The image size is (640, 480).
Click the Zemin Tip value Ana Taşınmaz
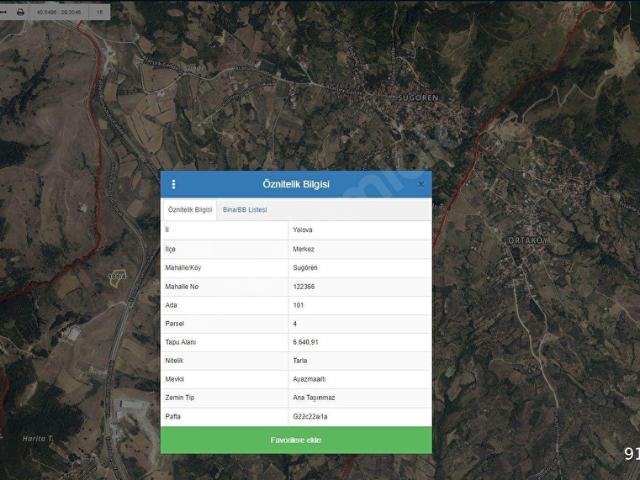[x=314, y=398]
